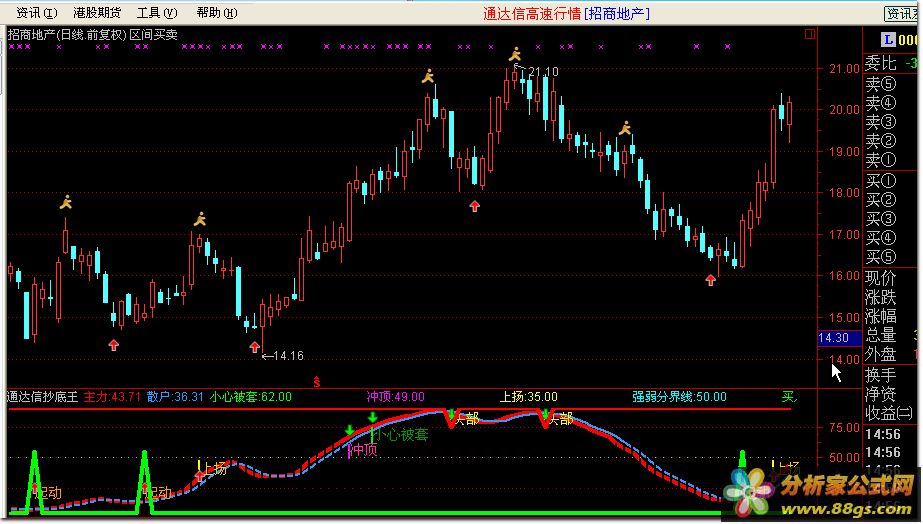
Task: Click the 14.16 low price label
Action: click(288, 356)
